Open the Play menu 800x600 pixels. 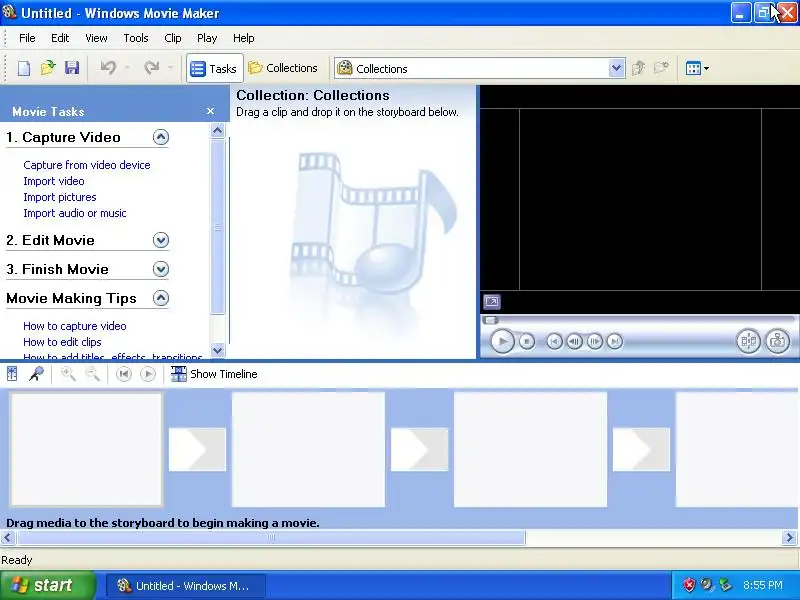(207, 38)
